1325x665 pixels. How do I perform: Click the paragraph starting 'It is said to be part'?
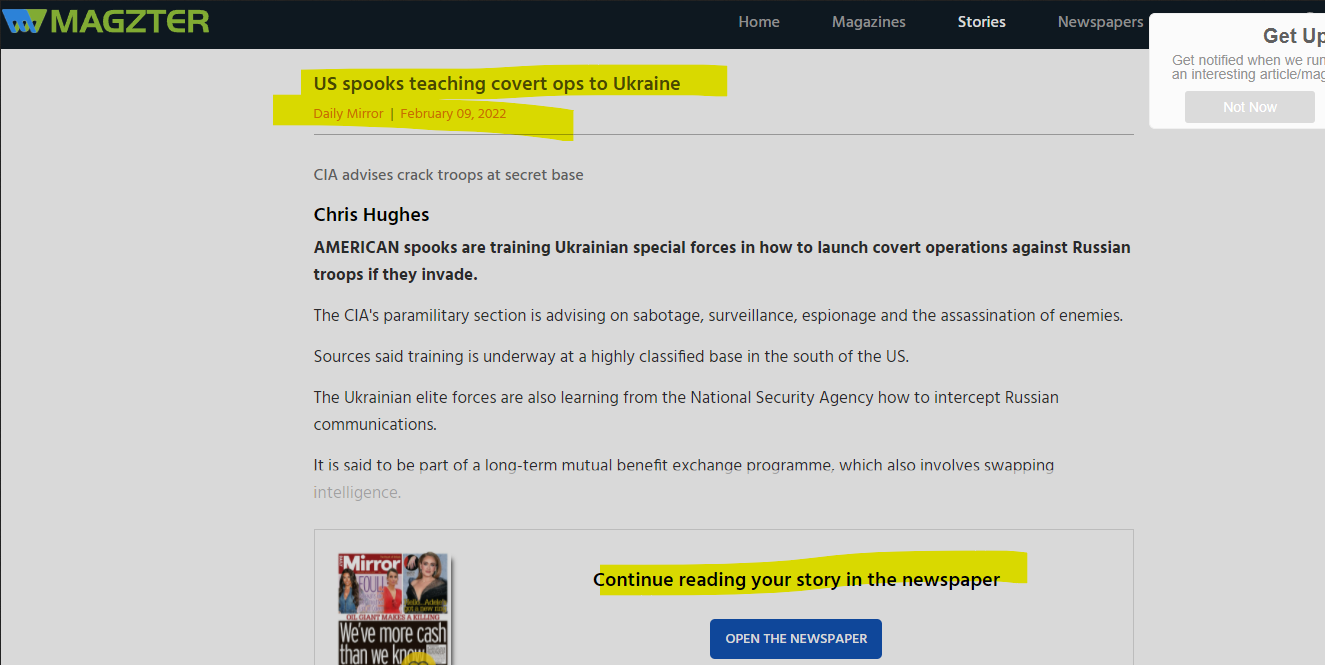(684, 479)
